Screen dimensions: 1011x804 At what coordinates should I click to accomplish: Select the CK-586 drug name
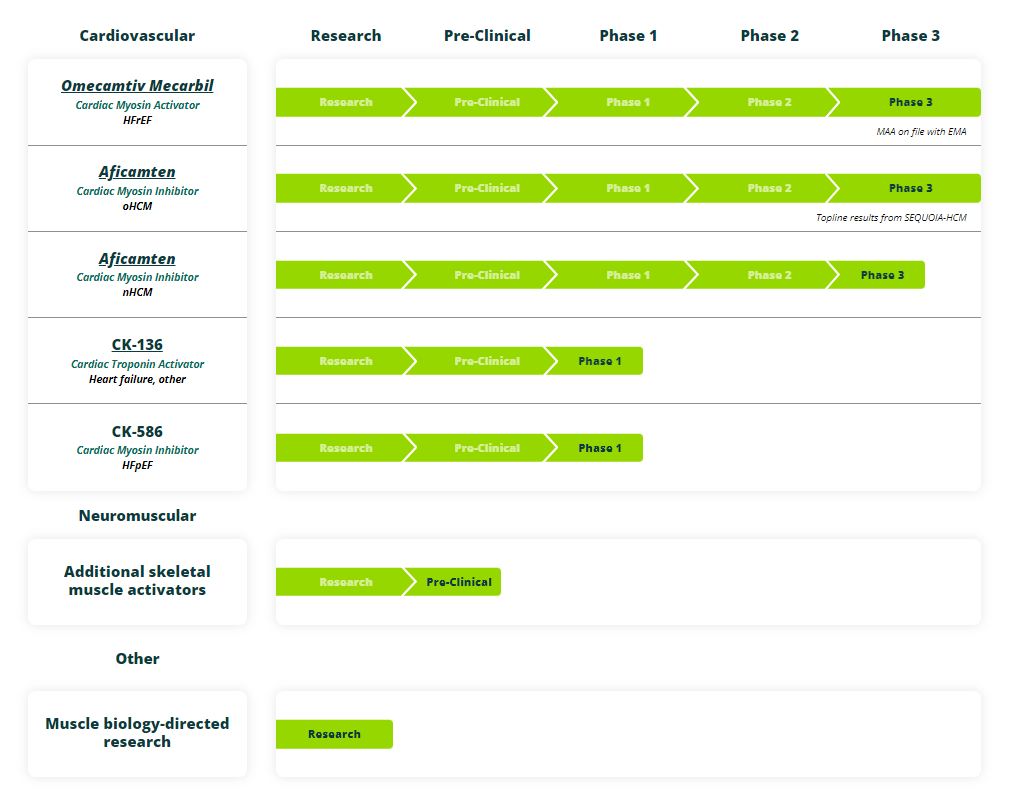pos(137,432)
